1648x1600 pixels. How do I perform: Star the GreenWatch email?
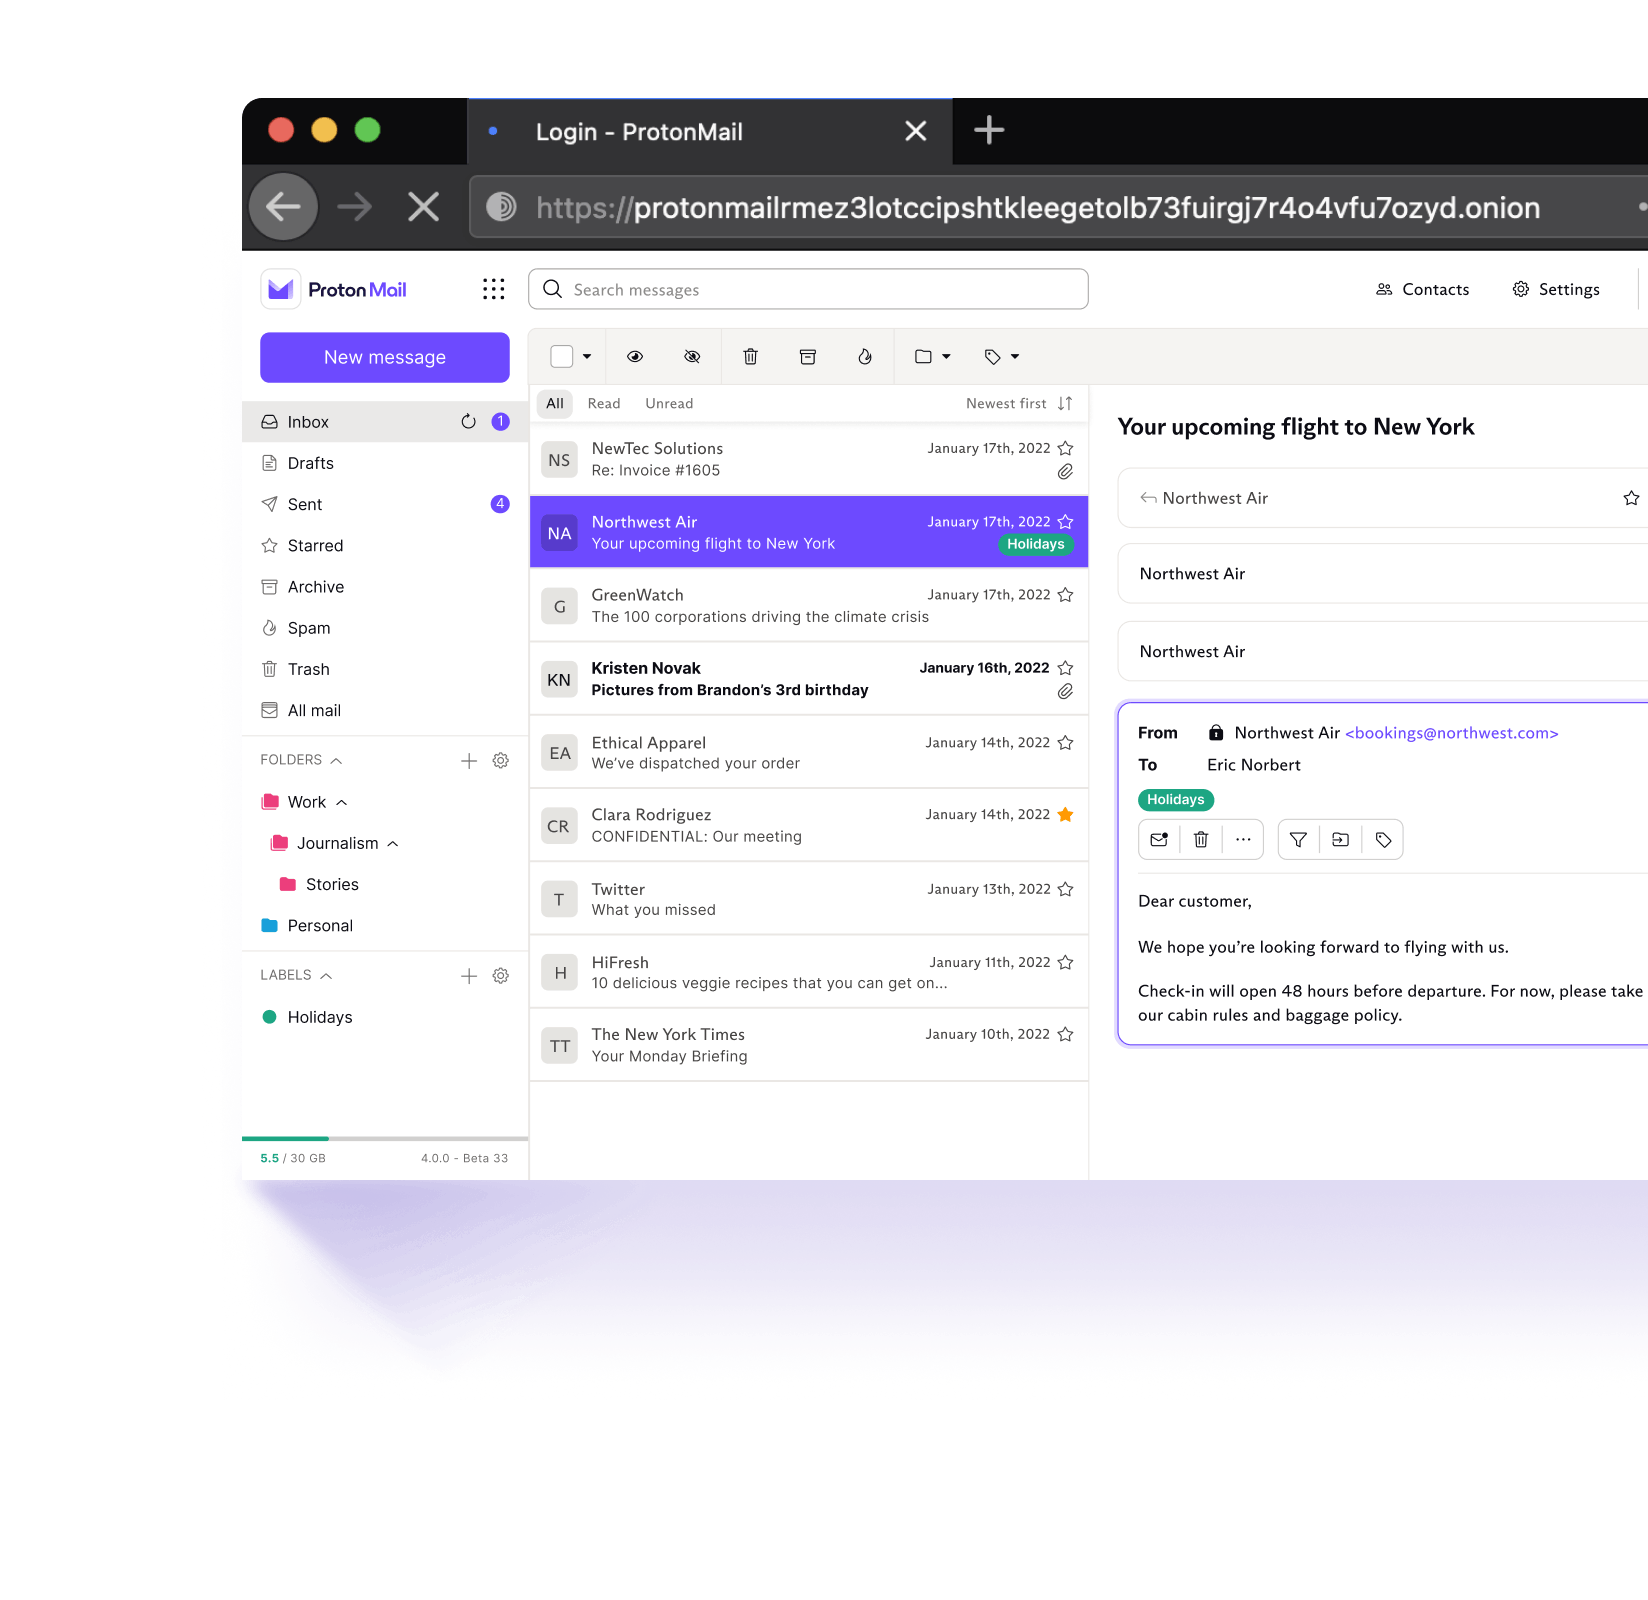click(x=1066, y=595)
